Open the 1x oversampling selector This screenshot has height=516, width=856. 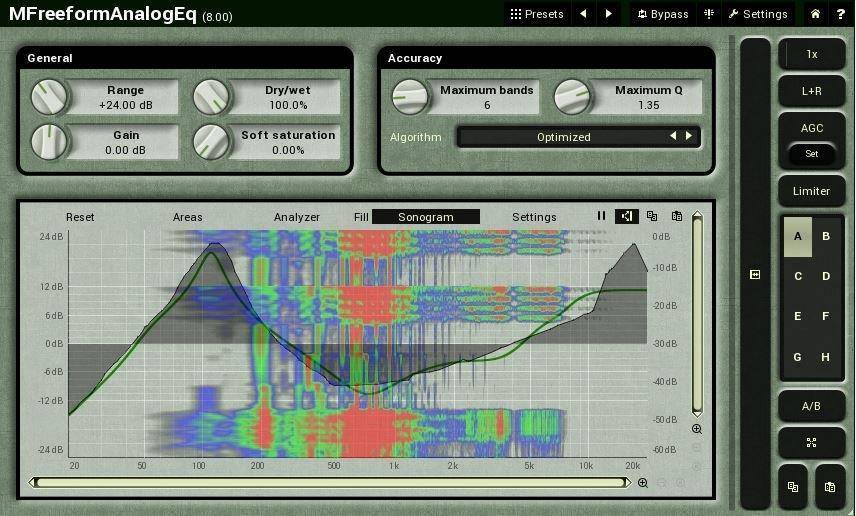pos(812,54)
